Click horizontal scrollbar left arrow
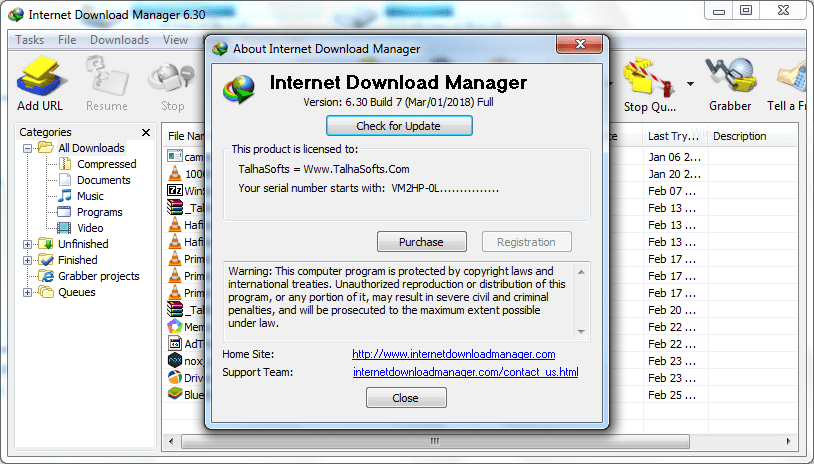 coord(171,442)
